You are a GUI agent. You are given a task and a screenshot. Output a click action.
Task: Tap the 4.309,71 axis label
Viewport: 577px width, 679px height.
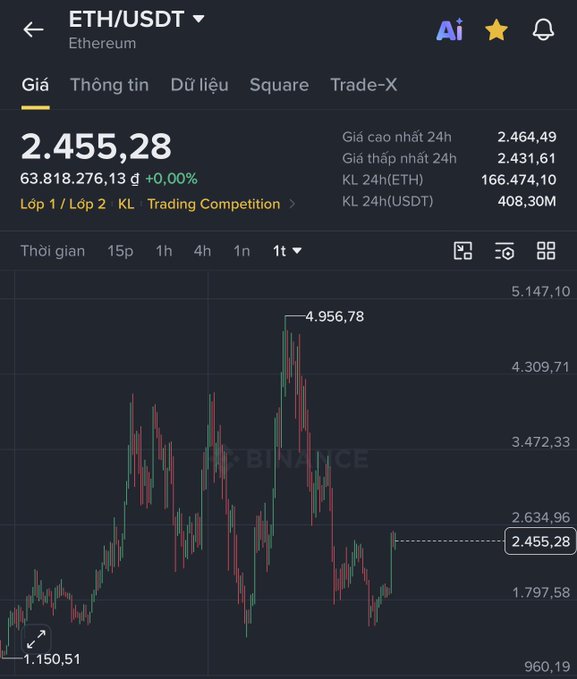click(x=541, y=367)
